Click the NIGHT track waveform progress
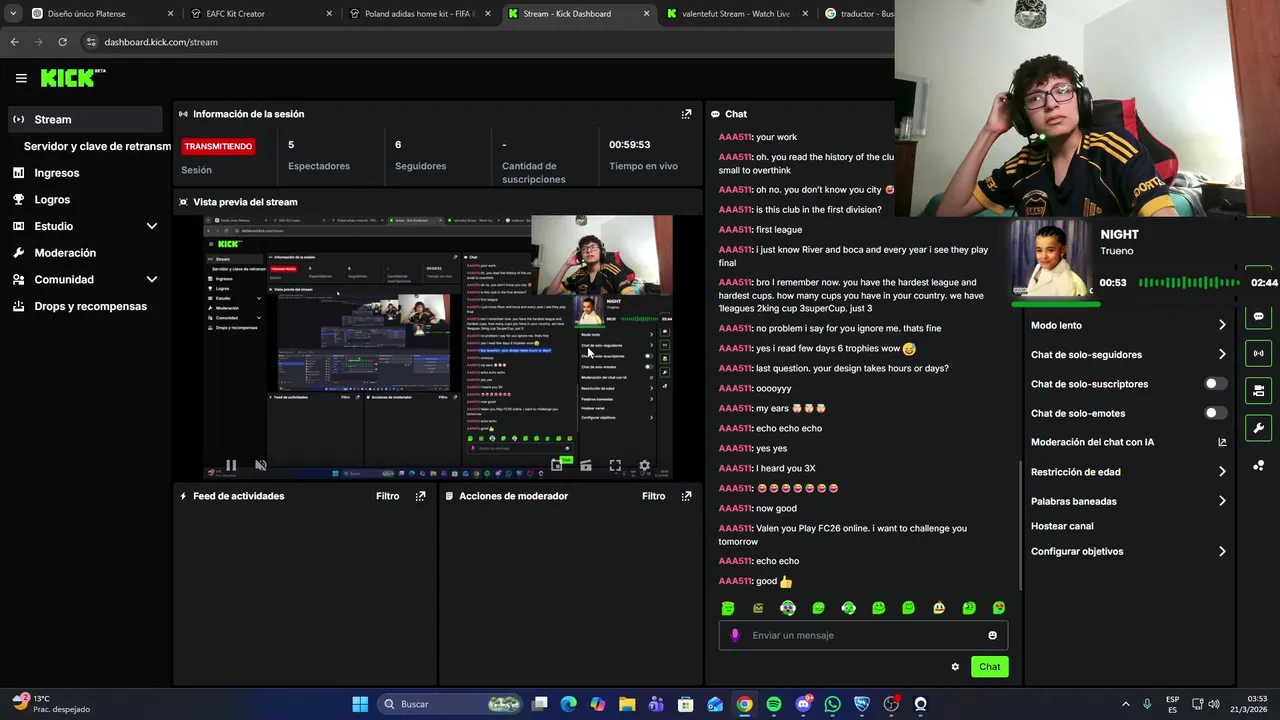The image size is (1280, 720). pos(1190,283)
